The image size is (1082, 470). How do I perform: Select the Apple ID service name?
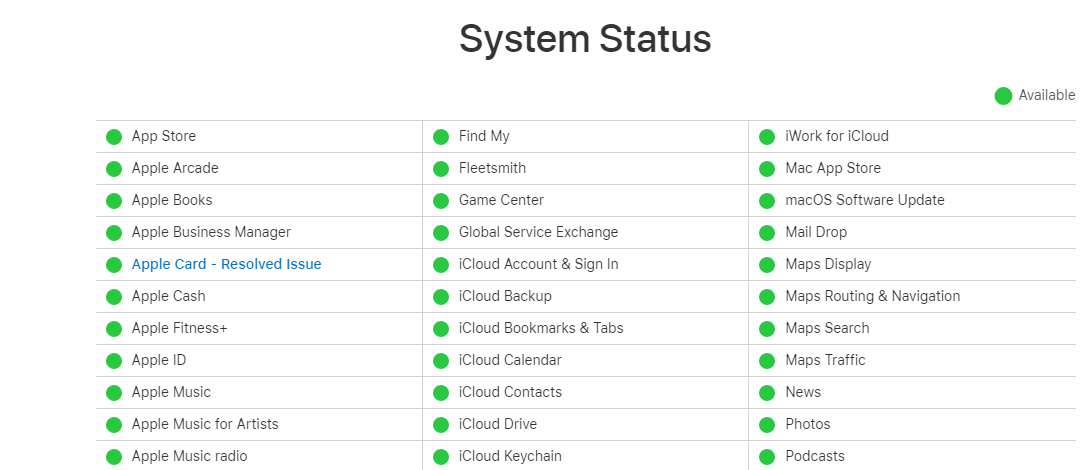[159, 360]
